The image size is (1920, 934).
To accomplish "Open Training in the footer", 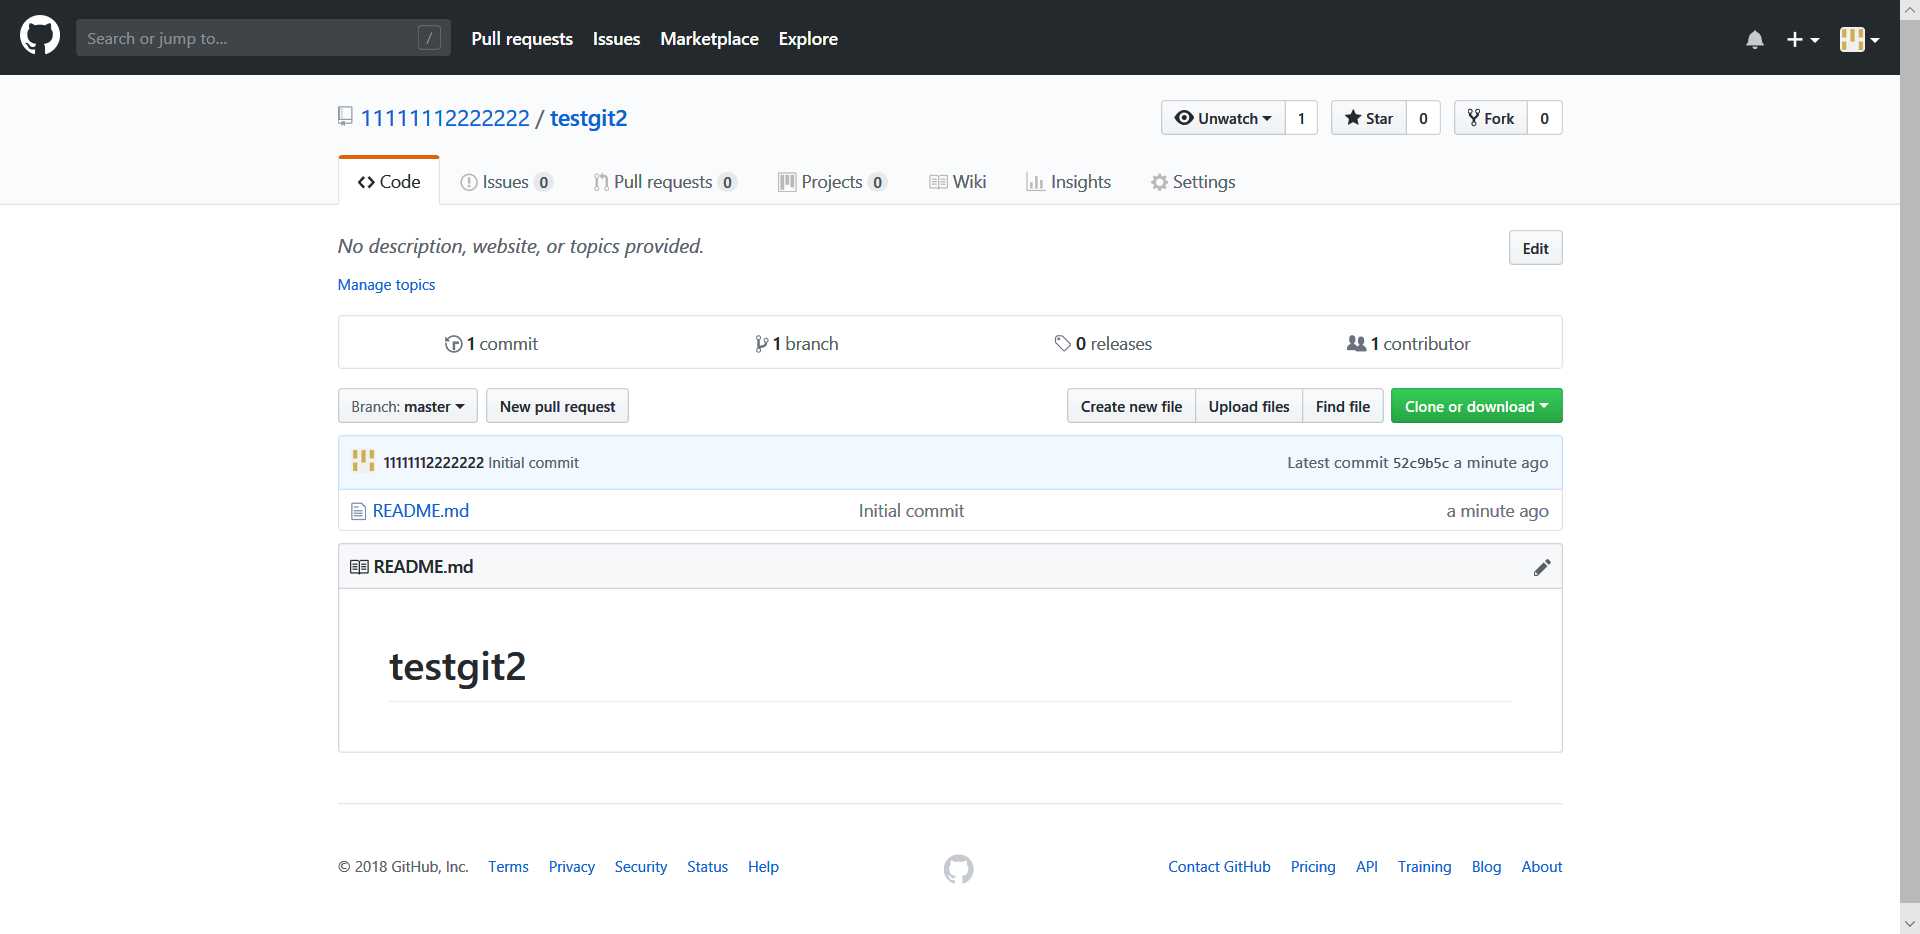I will click(x=1424, y=867).
